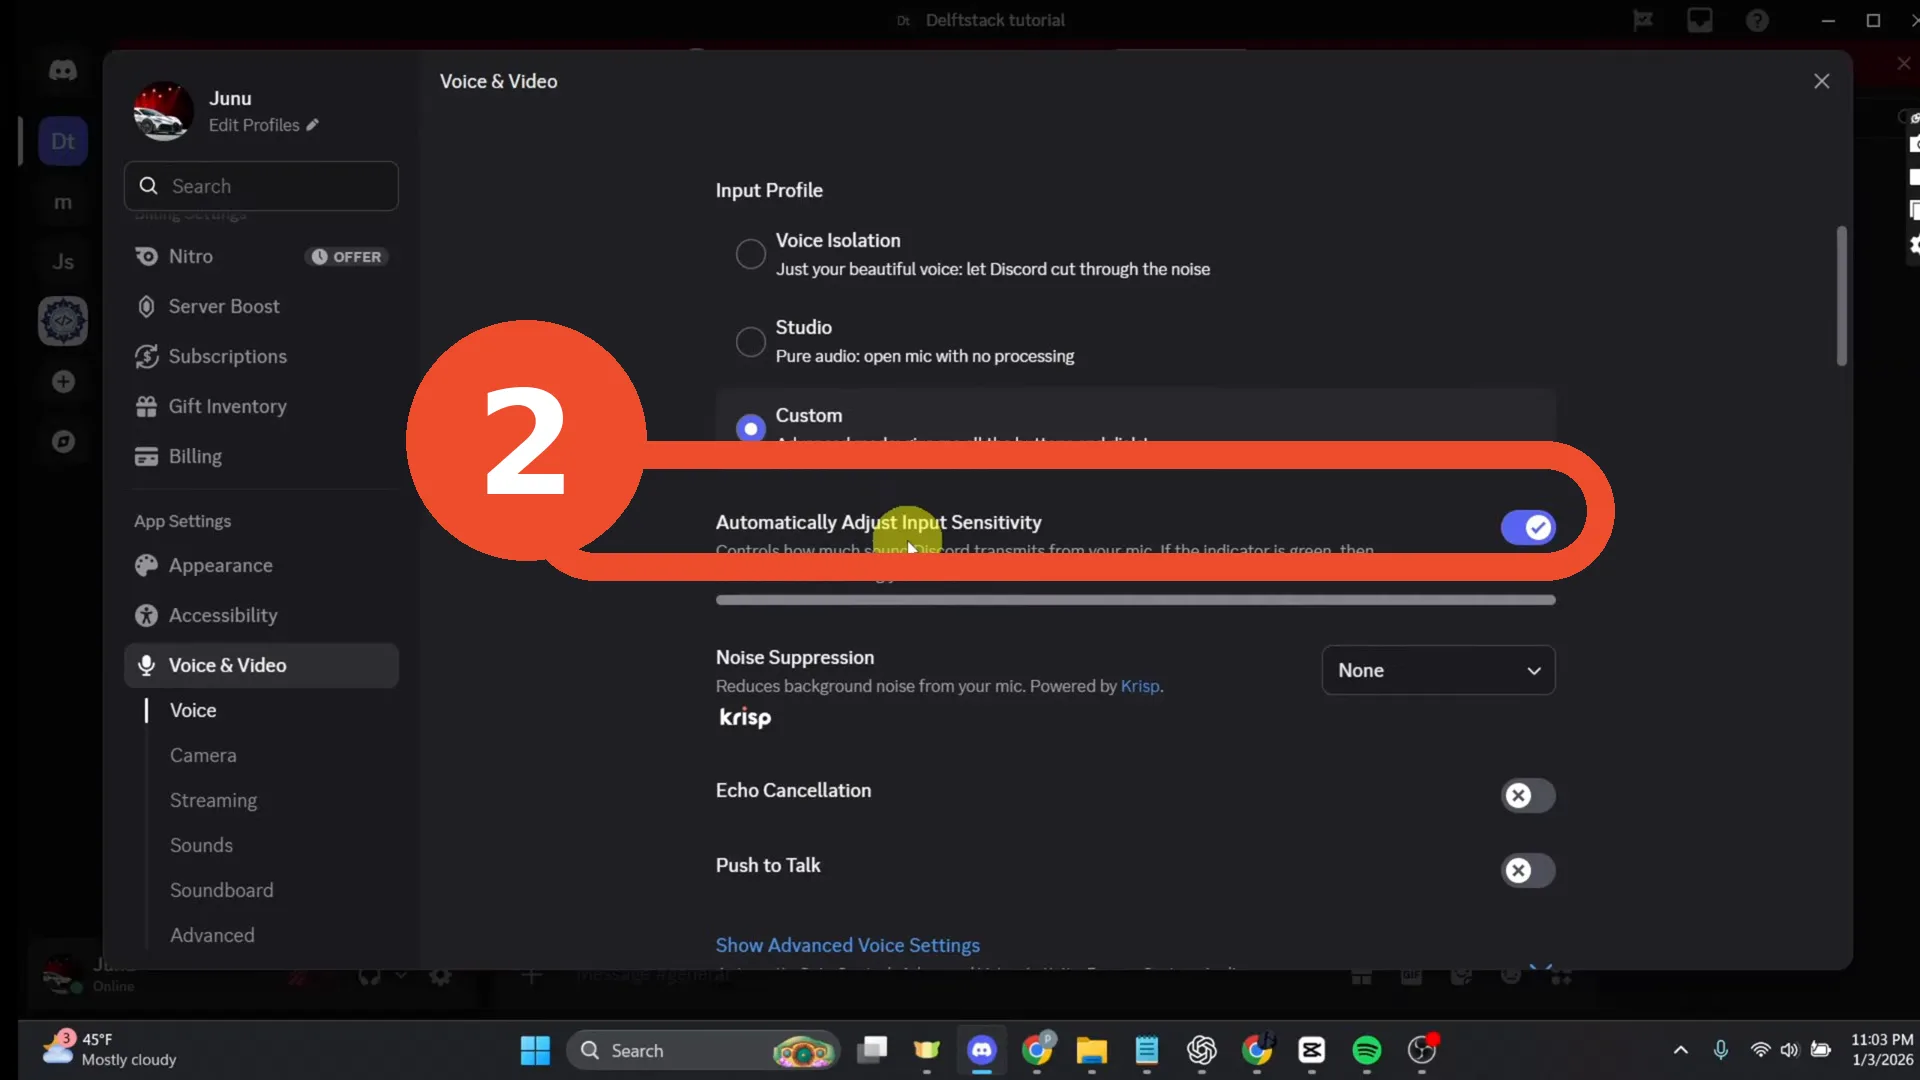This screenshot has width=1920, height=1080.
Task: Open the explore servers compass icon
Action: pos(63,441)
